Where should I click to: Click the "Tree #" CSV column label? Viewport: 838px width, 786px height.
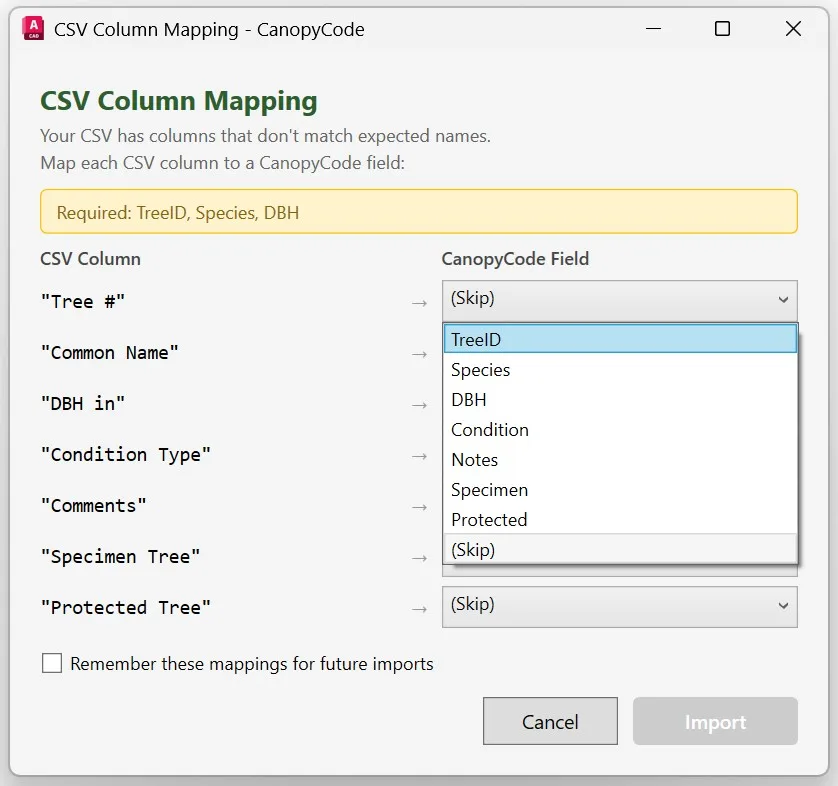(83, 302)
